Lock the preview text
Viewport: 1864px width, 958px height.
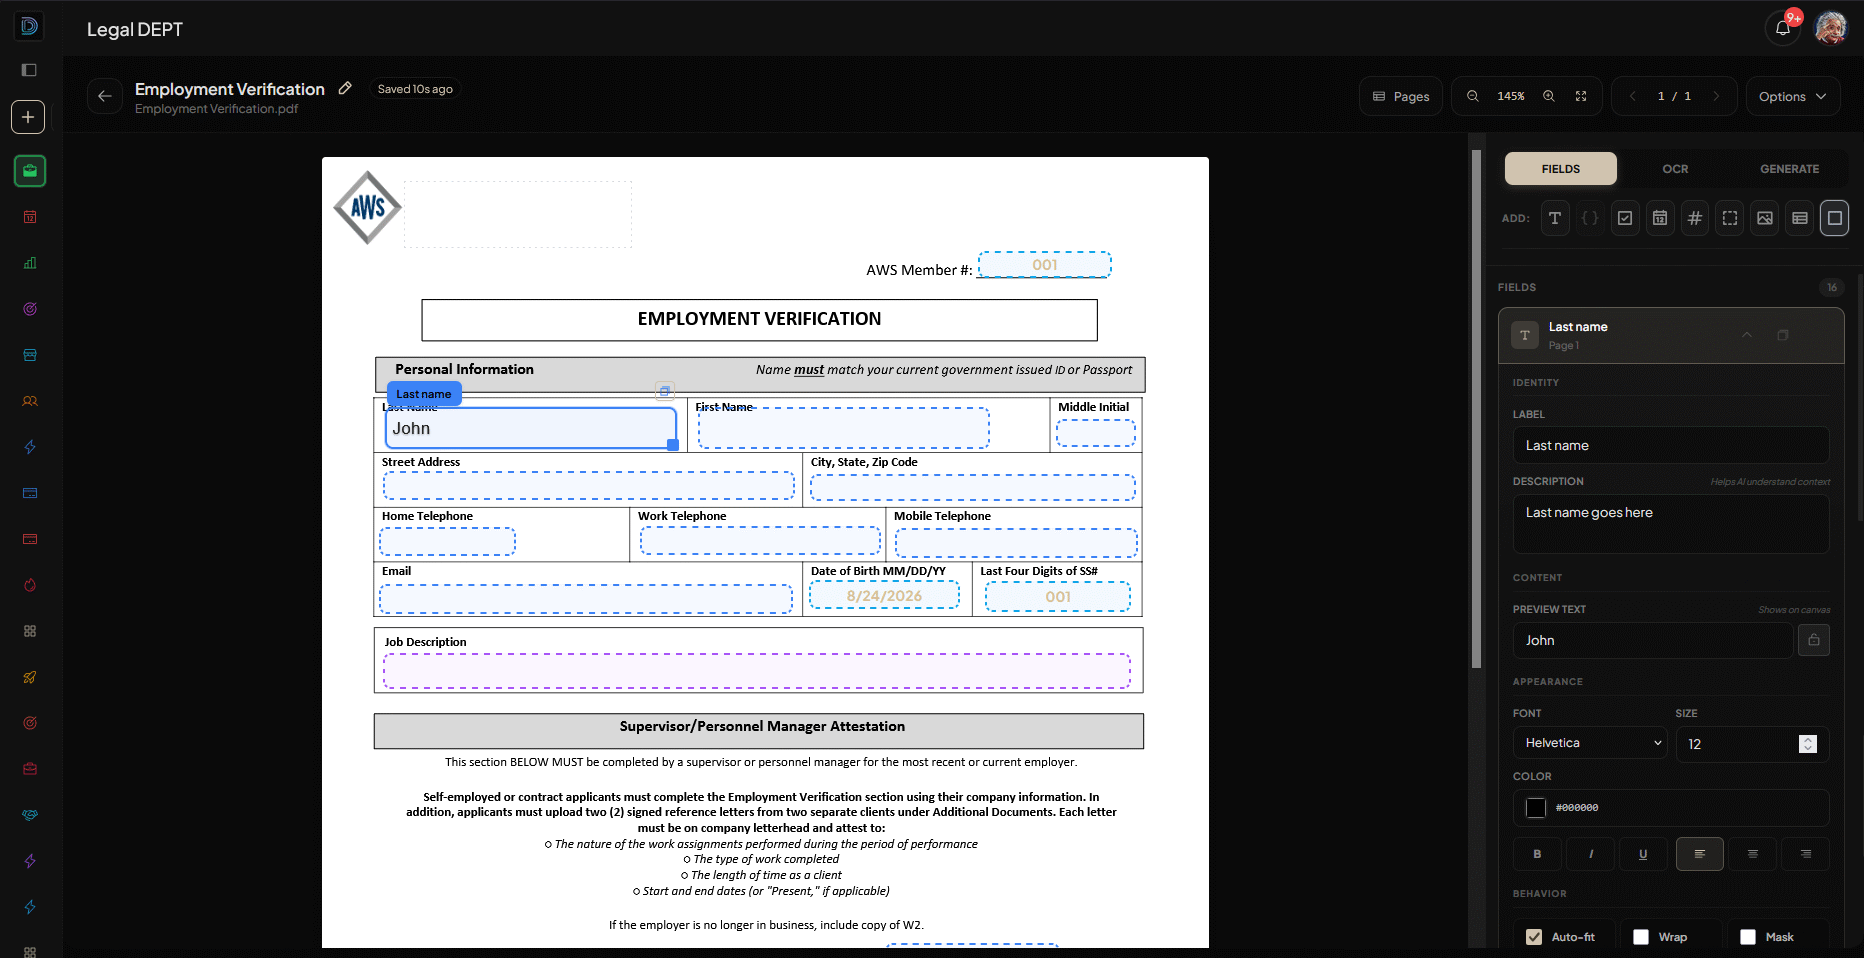(x=1814, y=640)
